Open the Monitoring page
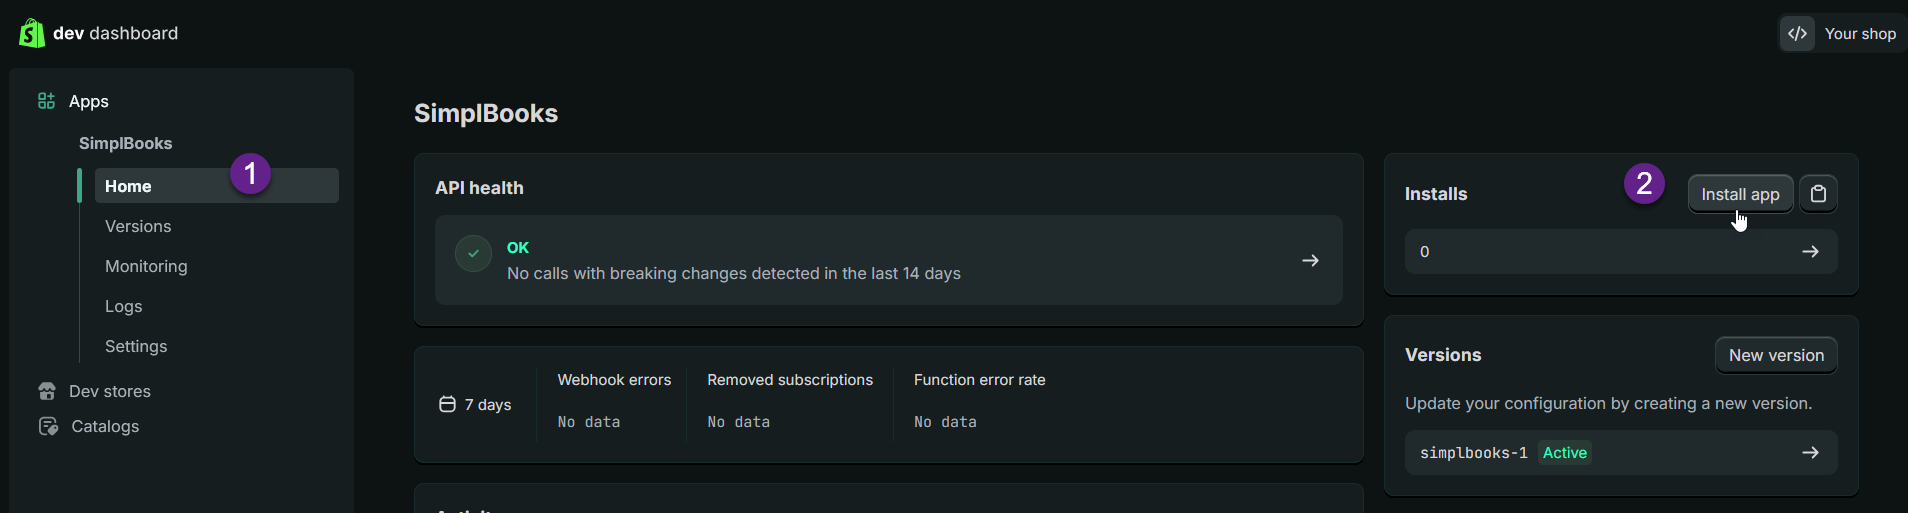 pyautogui.click(x=146, y=266)
